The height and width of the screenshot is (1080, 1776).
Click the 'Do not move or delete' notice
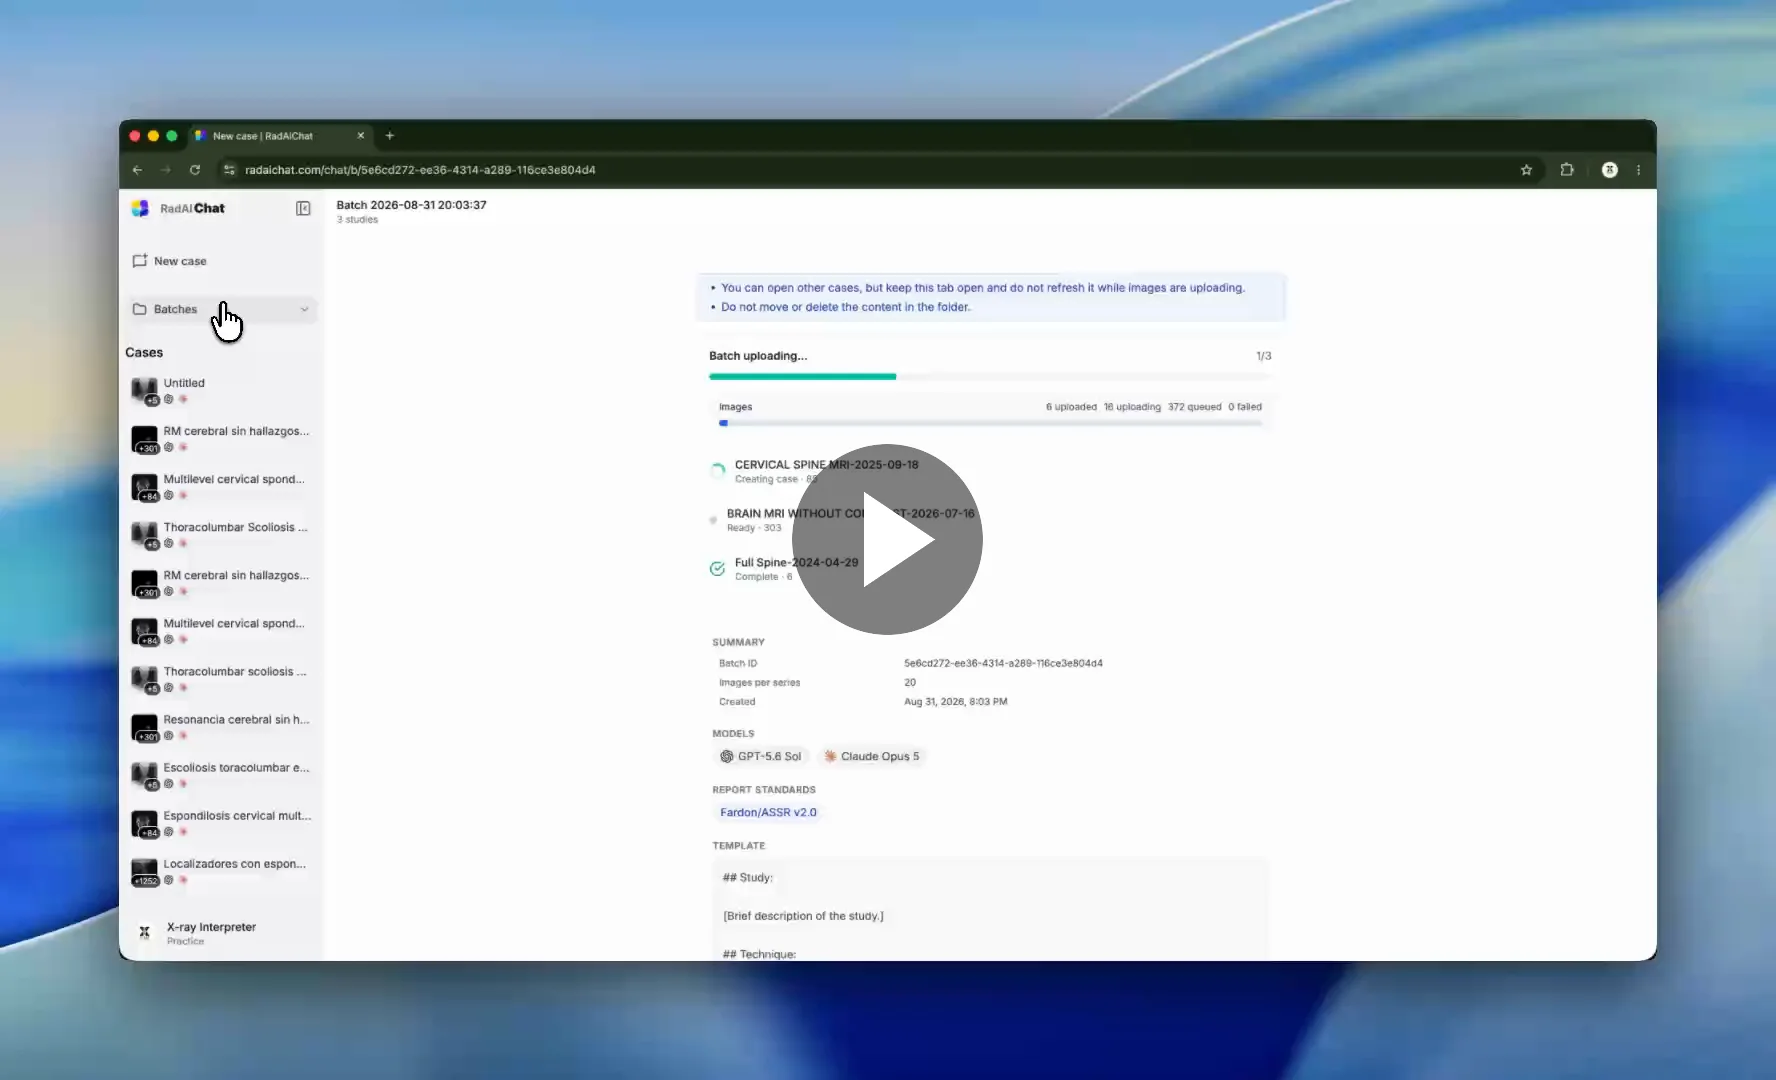coord(845,307)
